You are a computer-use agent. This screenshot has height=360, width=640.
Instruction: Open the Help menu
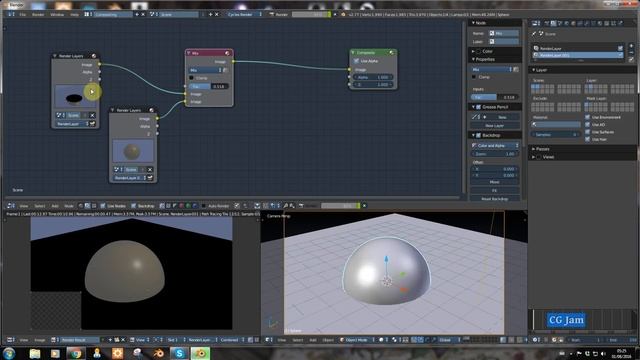[x=74, y=14]
